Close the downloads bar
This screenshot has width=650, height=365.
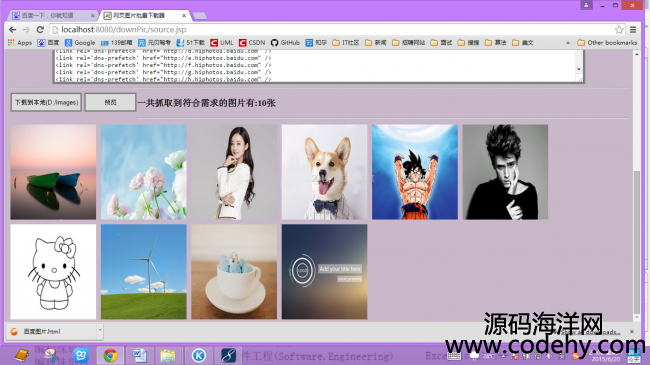pyautogui.click(x=632, y=331)
